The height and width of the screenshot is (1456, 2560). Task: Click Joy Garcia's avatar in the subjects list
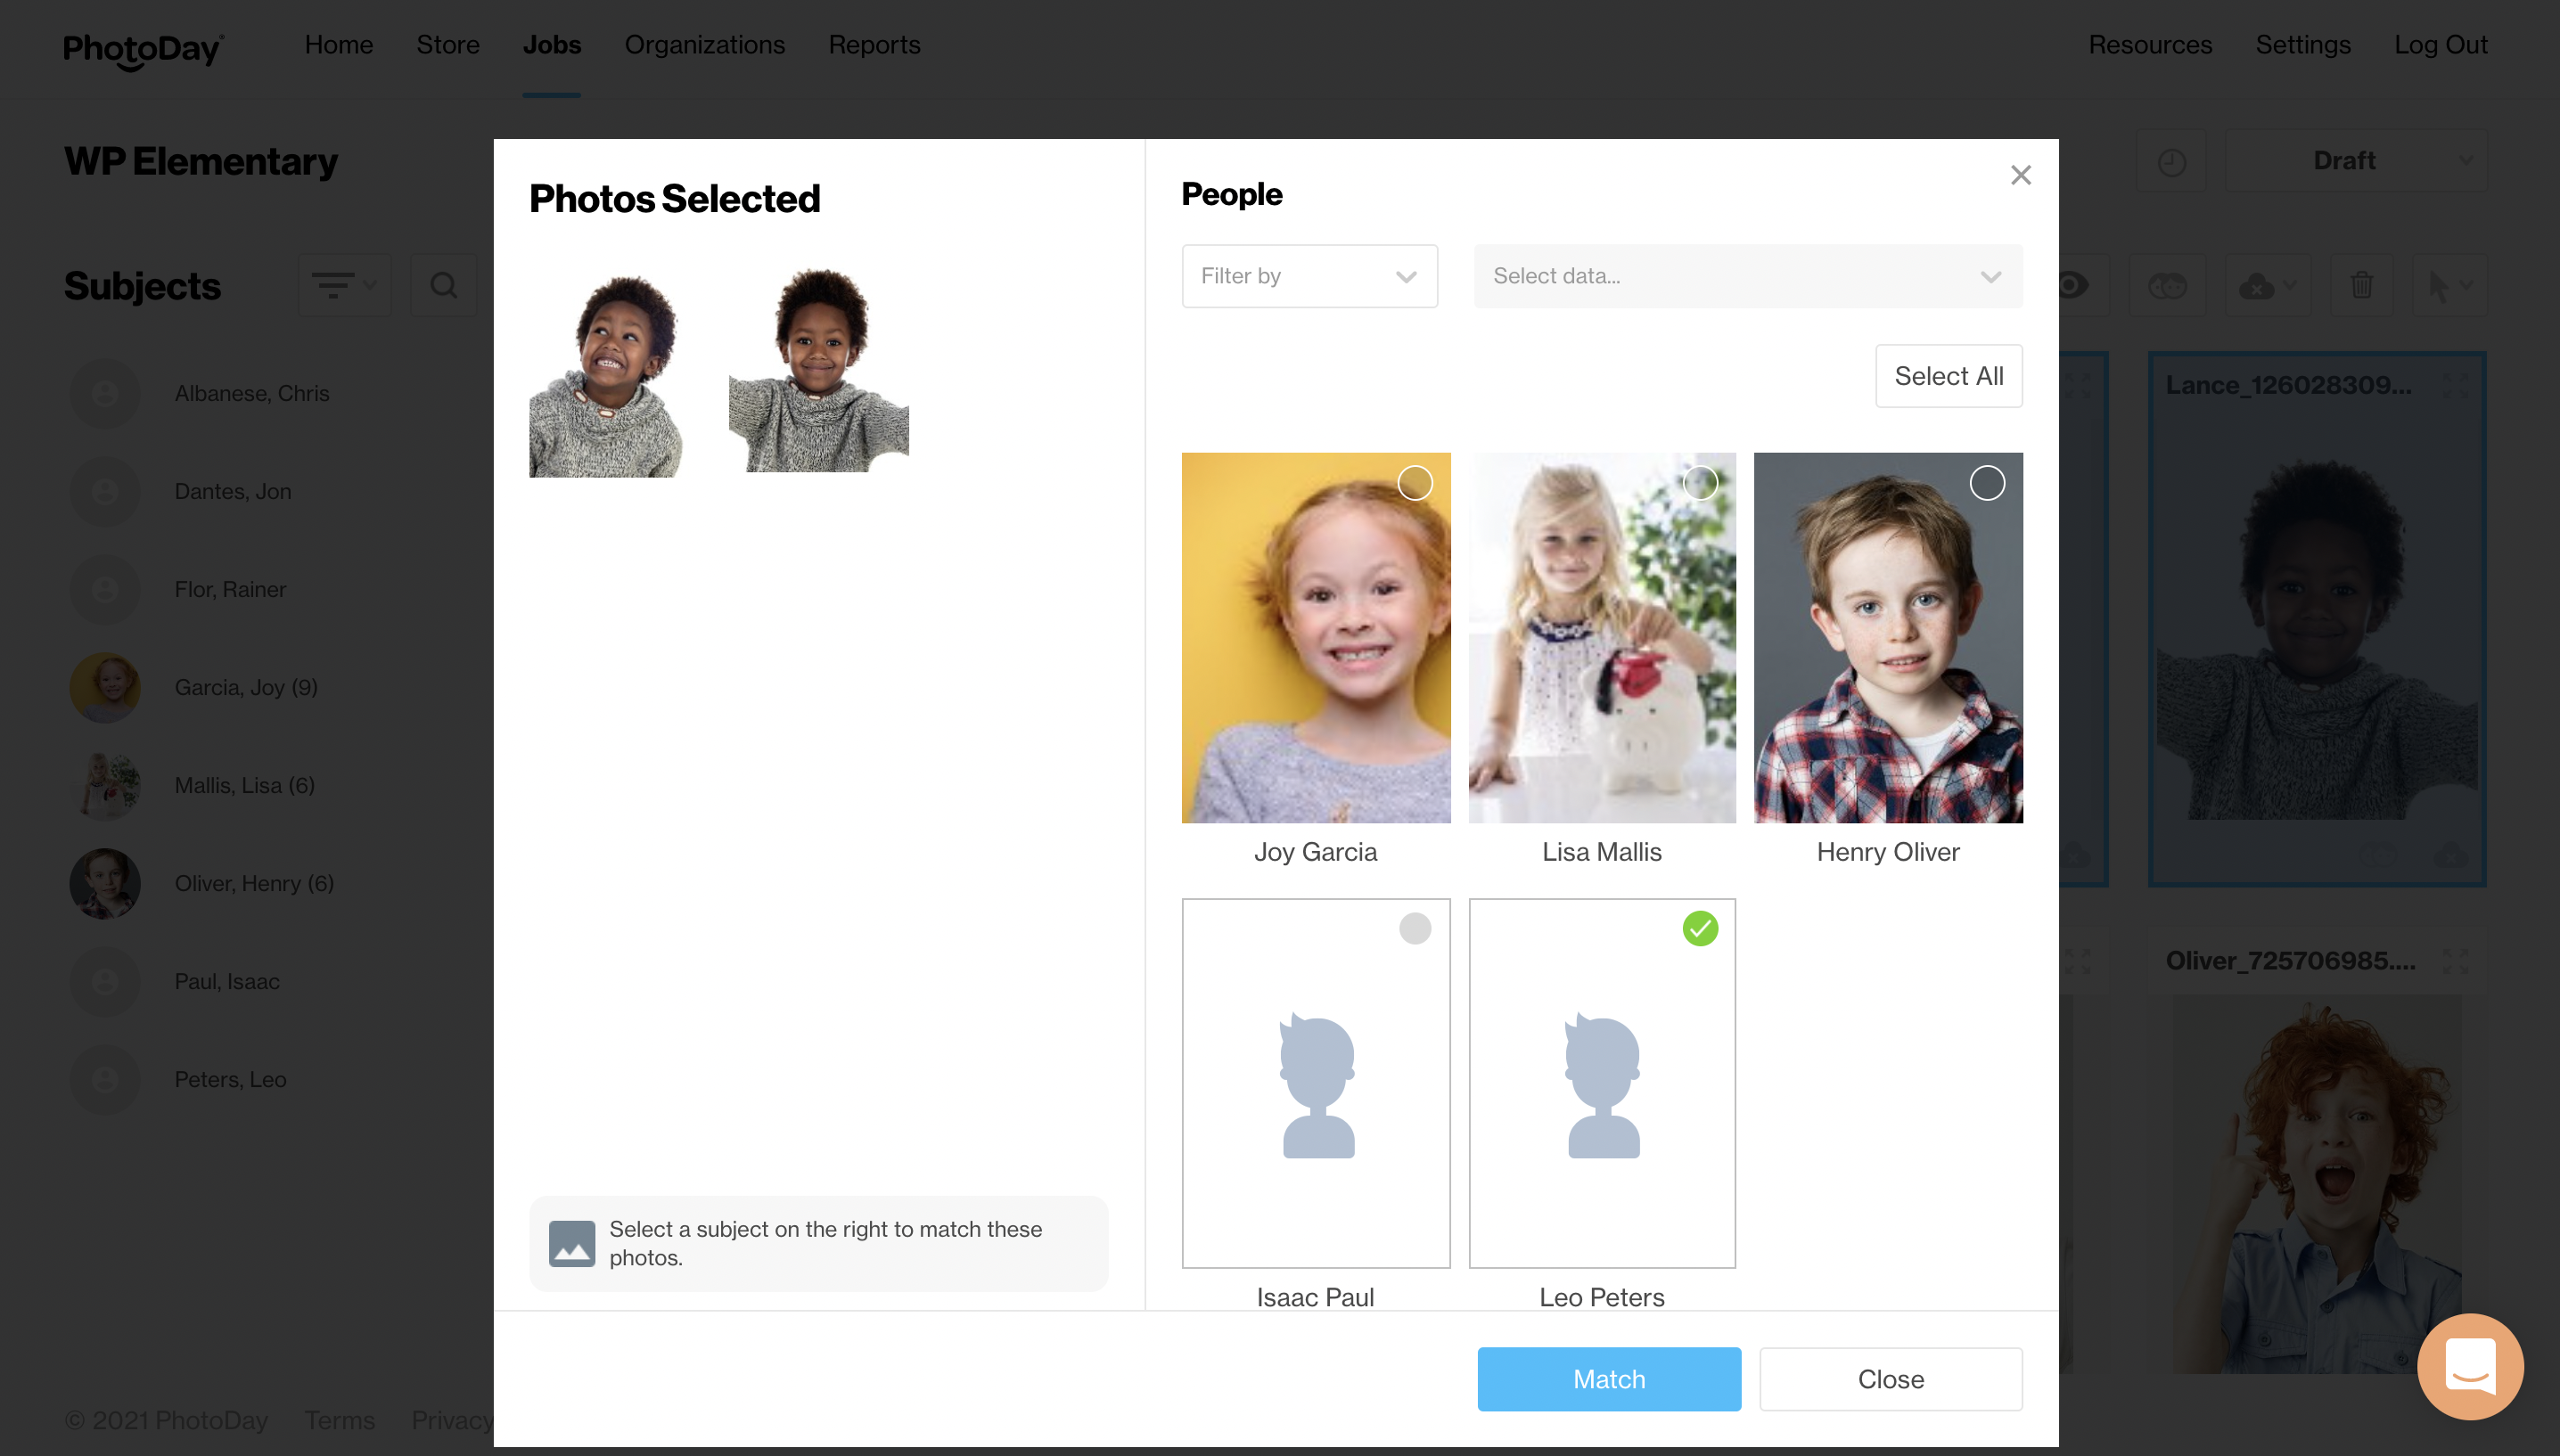tap(105, 687)
